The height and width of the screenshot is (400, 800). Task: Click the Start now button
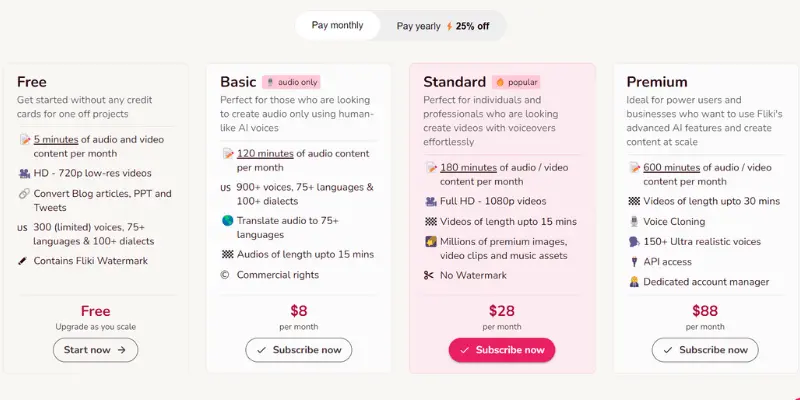click(x=95, y=350)
